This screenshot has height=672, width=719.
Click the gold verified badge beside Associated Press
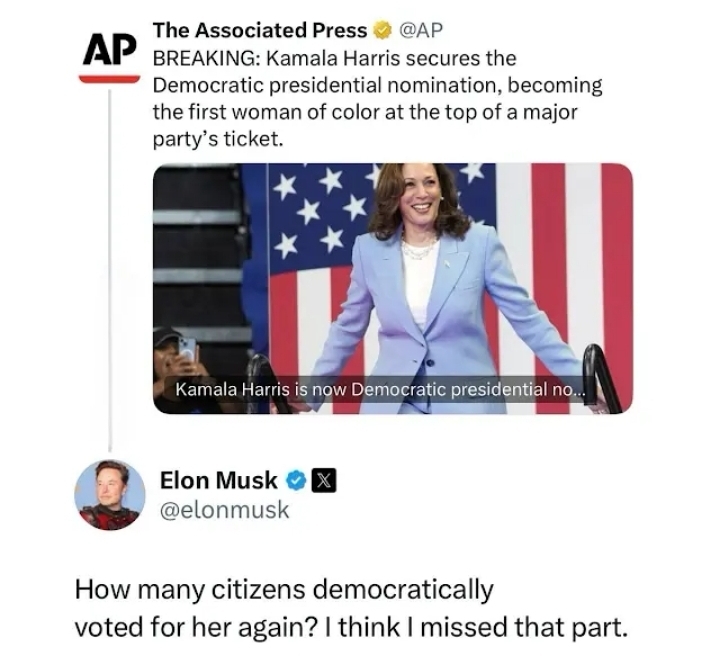point(383,31)
